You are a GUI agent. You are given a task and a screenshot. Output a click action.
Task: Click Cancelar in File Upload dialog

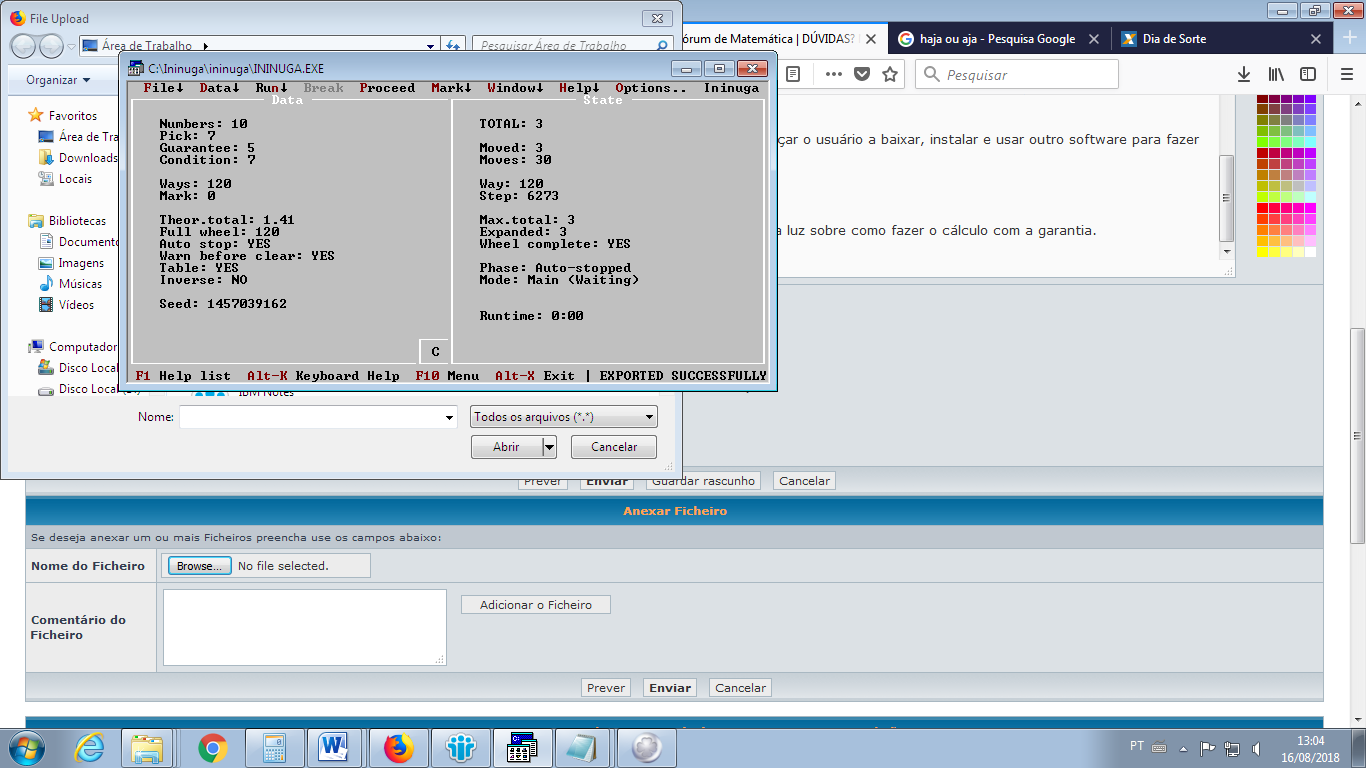[614, 447]
